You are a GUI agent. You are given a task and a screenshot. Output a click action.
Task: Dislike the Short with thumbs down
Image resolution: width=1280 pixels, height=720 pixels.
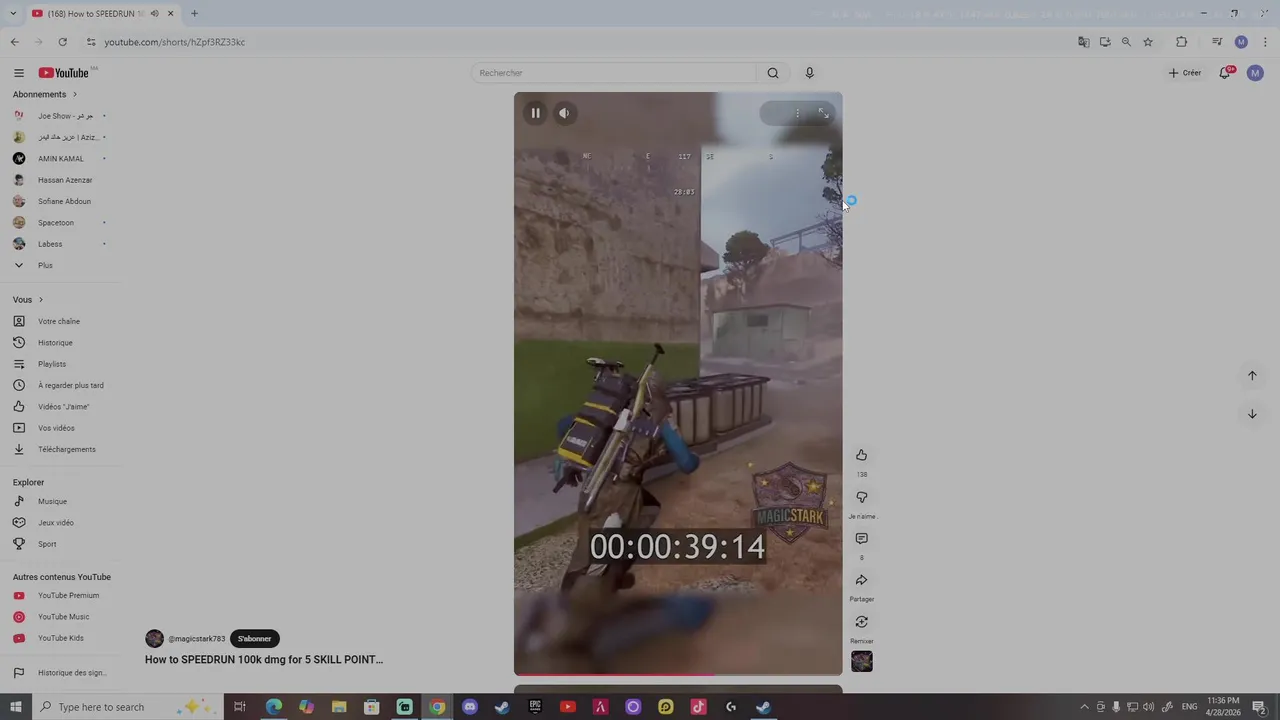pos(861,498)
